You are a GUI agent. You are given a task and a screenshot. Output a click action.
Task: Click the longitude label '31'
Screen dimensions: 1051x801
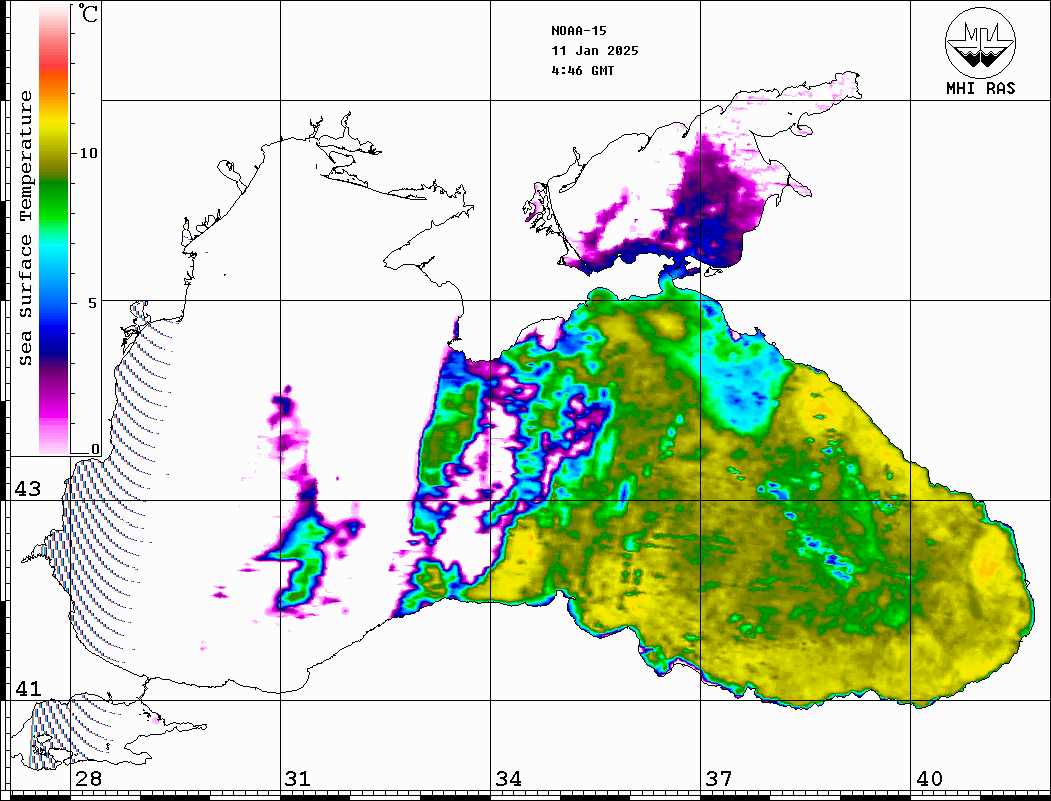point(298,778)
